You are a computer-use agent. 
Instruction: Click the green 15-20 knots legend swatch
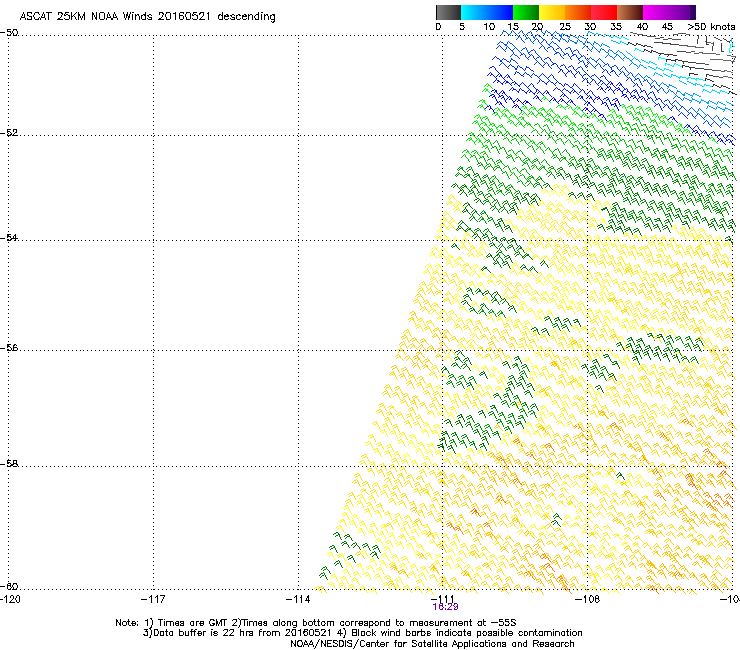click(526, 12)
